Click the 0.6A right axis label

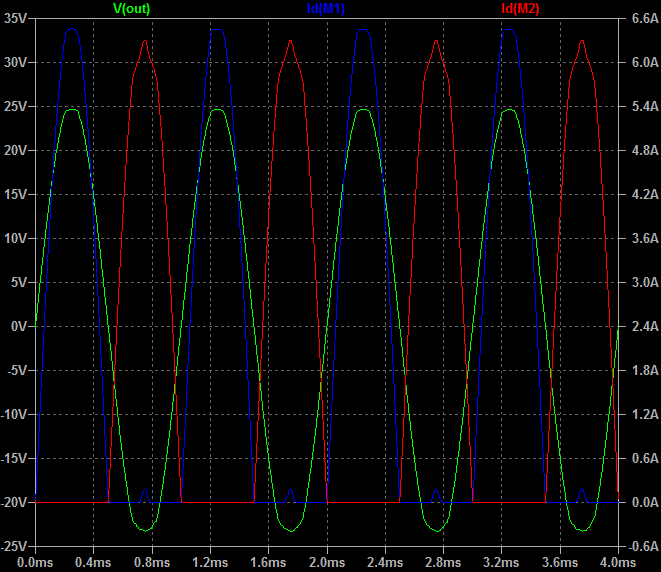[645, 458]
